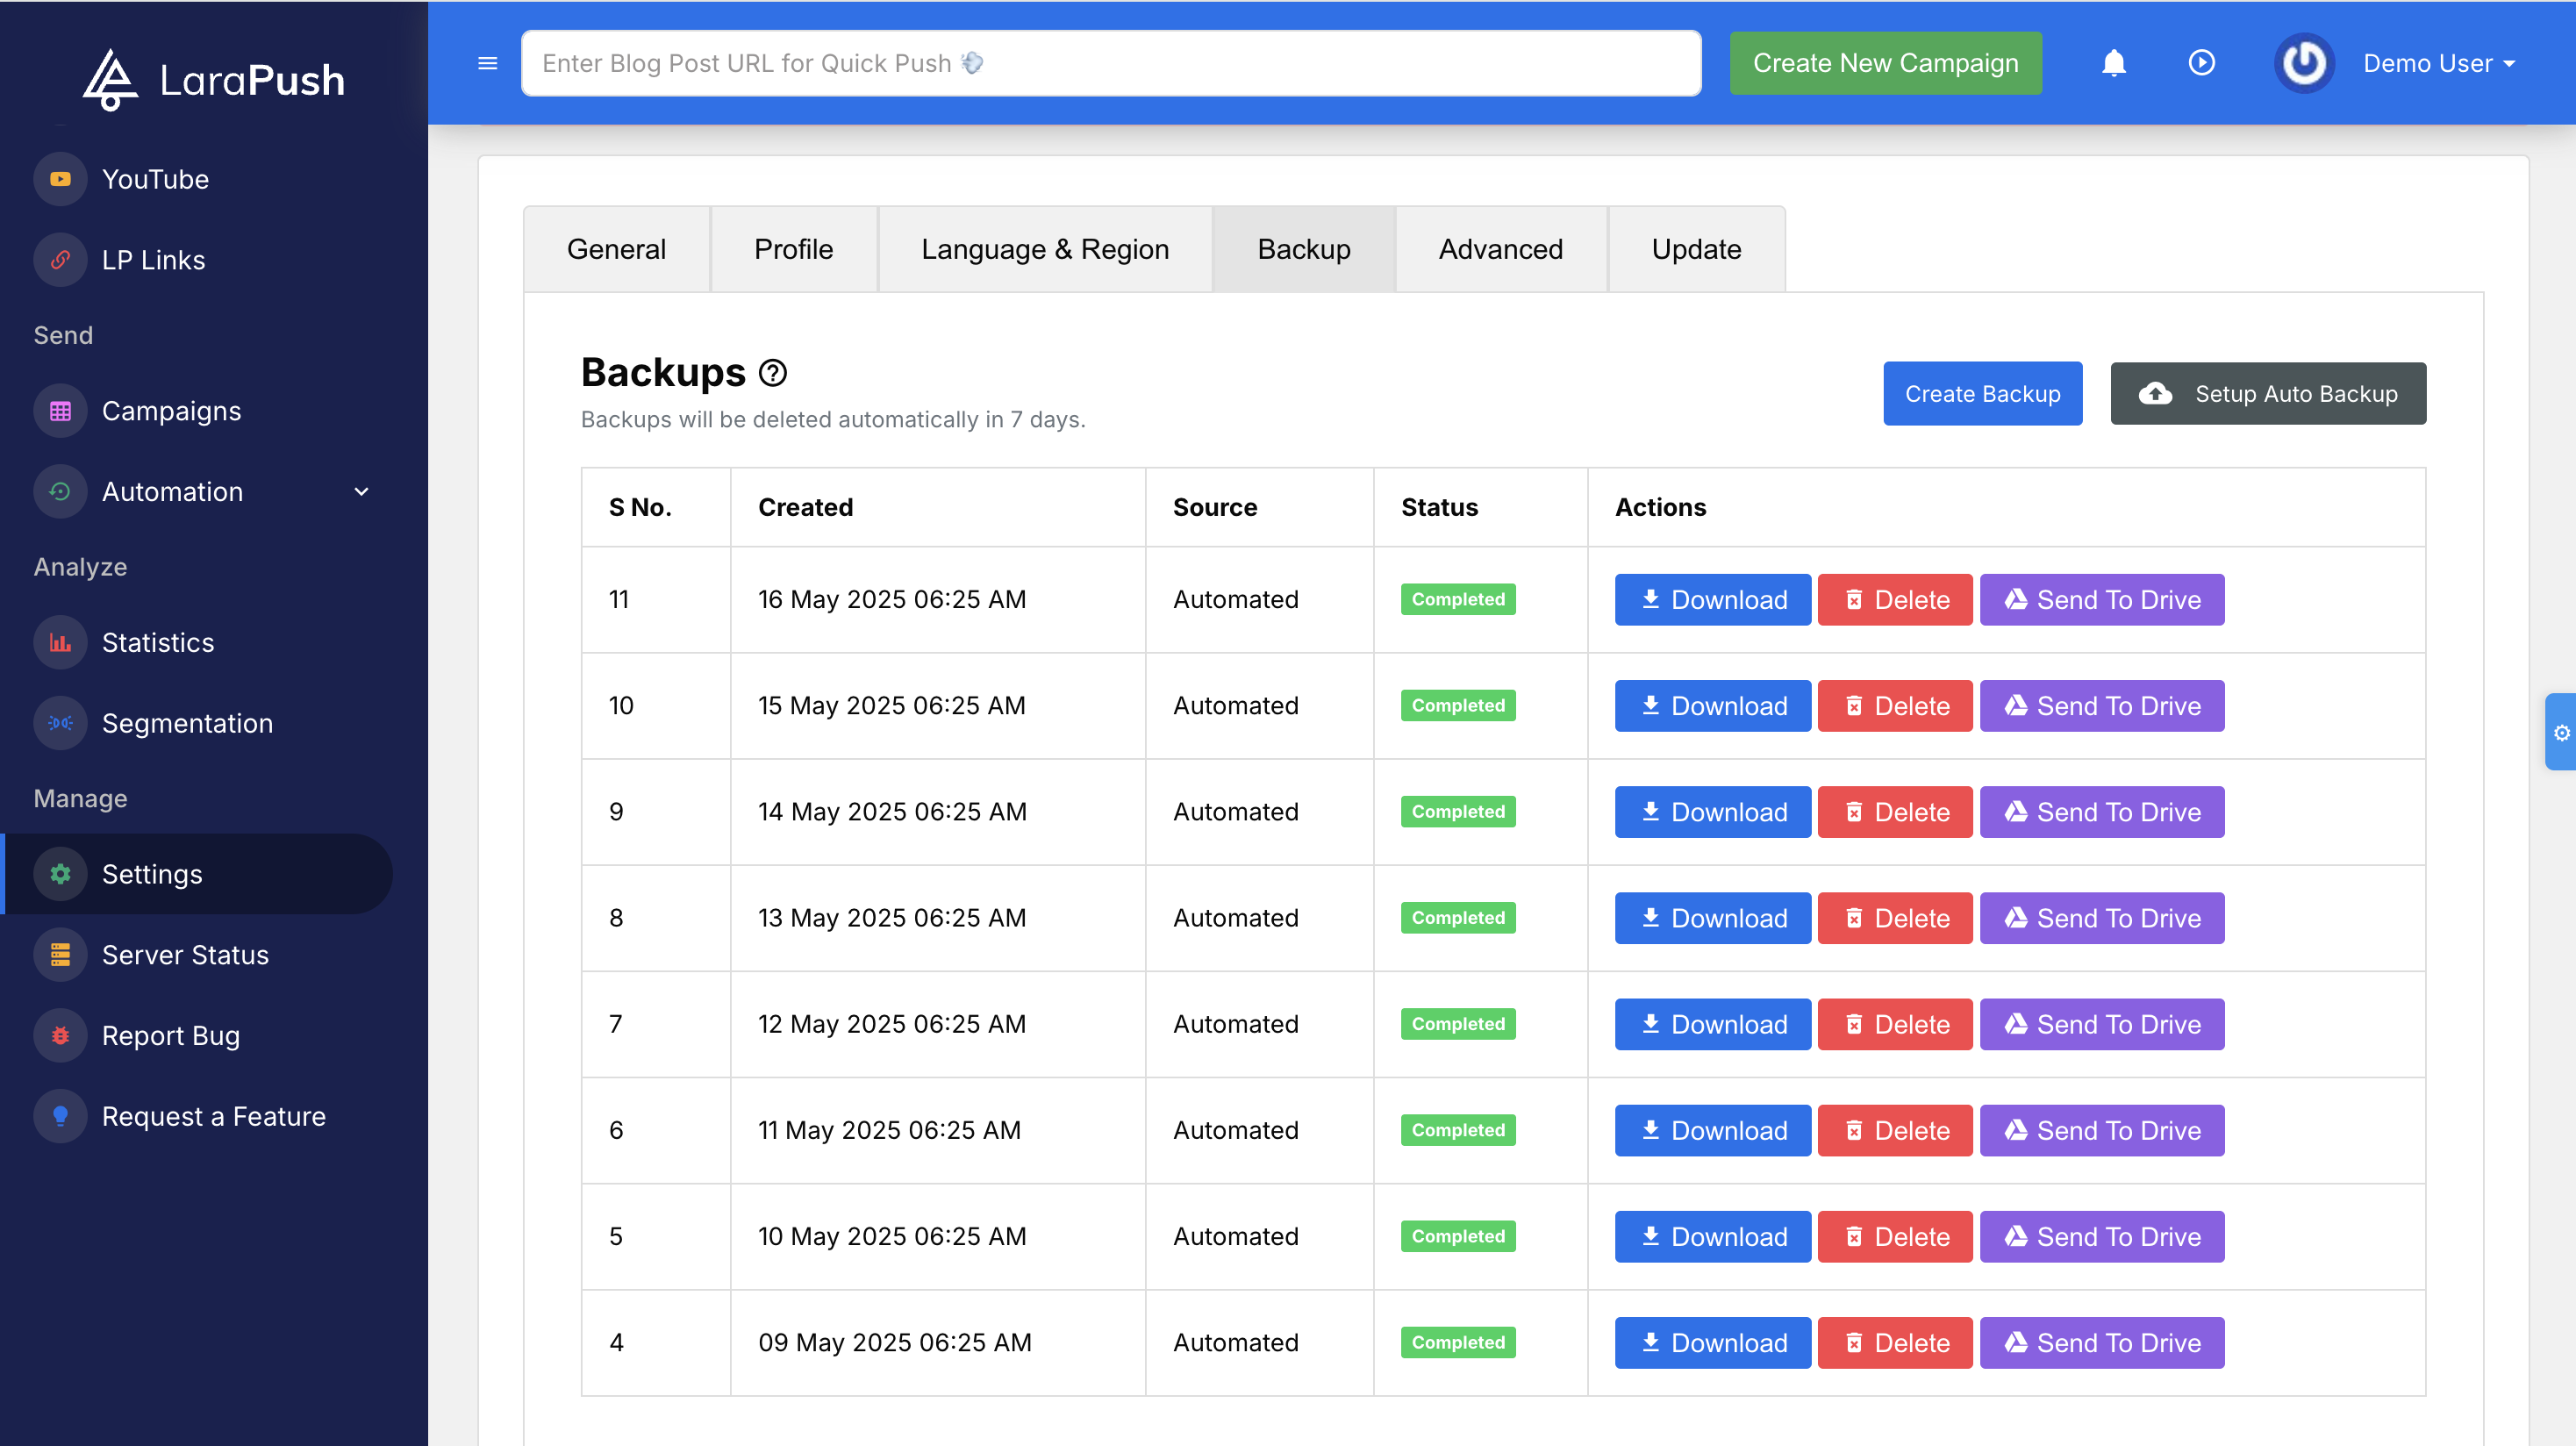Click trash icon in Delete for backup 10

[x=1853, y=706]
